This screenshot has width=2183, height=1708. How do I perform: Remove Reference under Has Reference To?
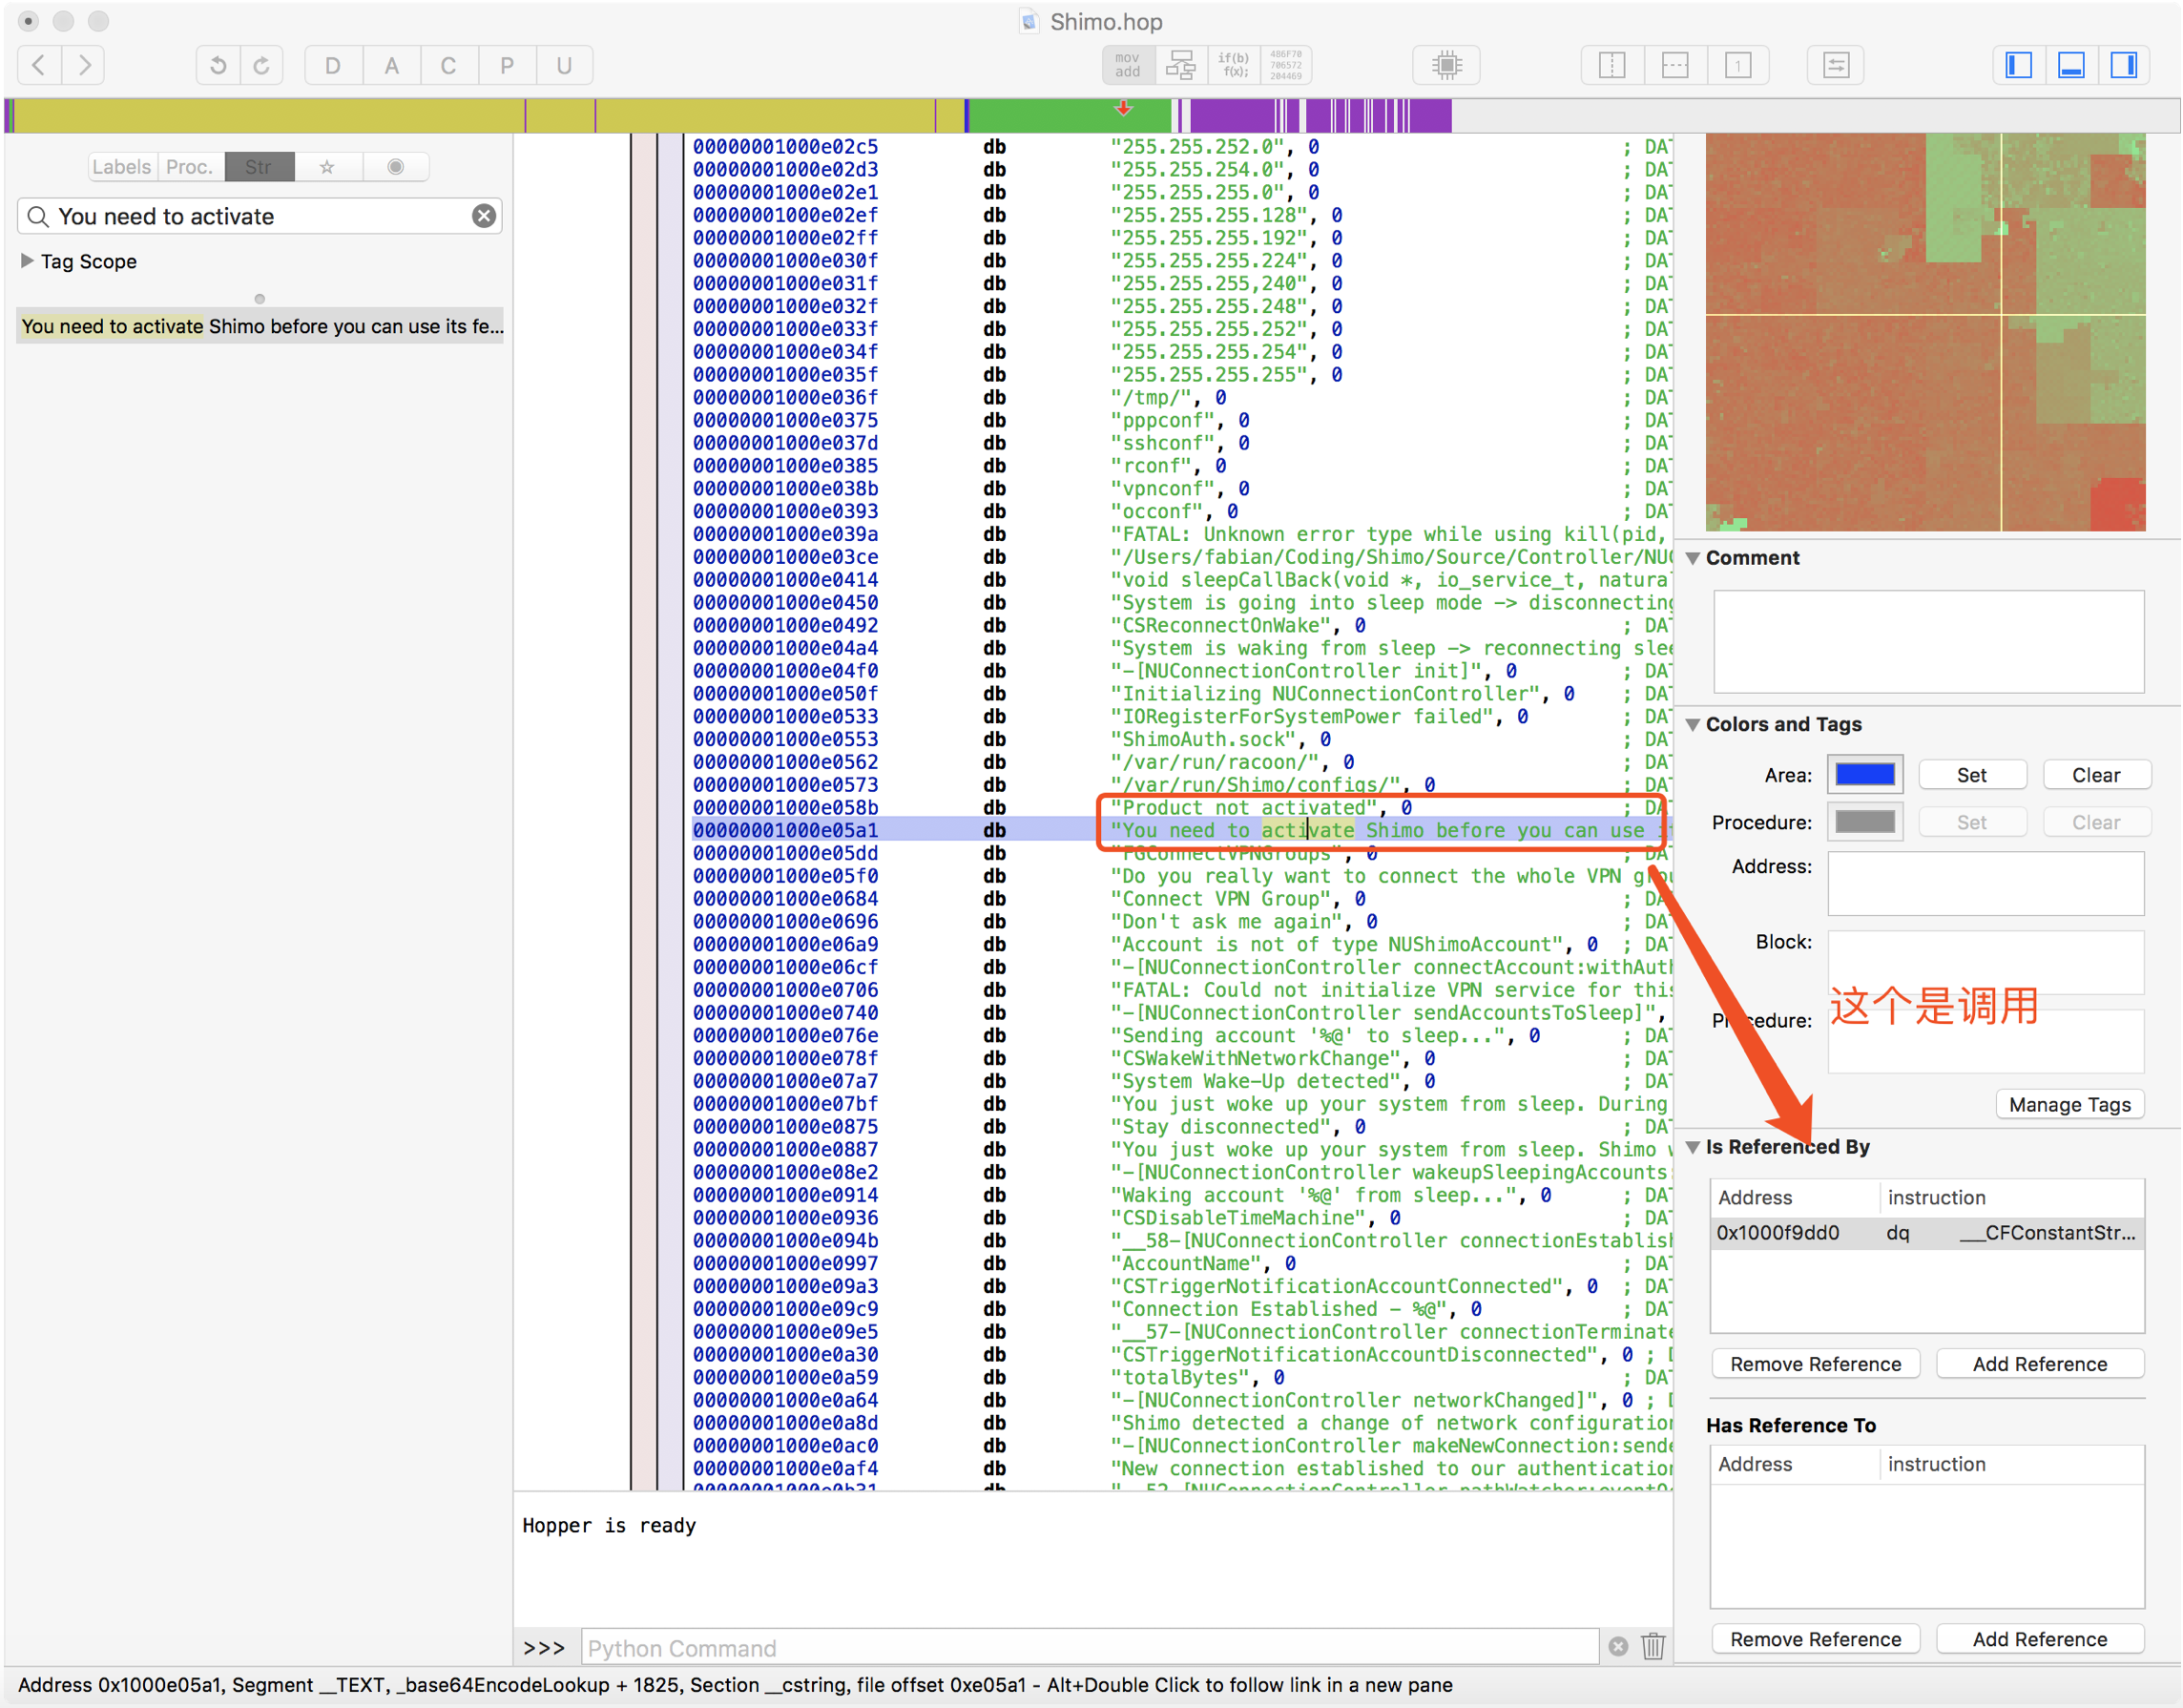point(1815,1639)
